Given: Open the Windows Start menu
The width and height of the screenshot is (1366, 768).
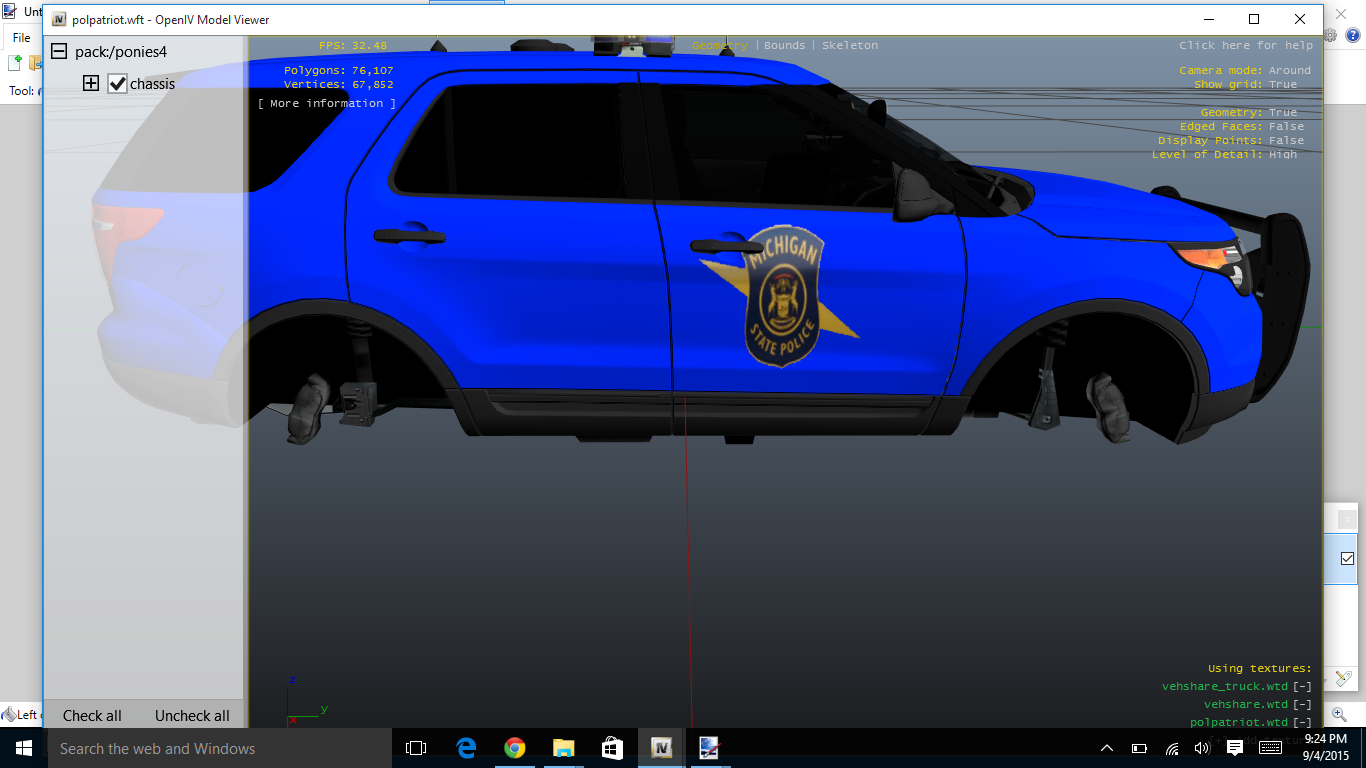Looking at the screenshot, I should [x=22, y=748].
